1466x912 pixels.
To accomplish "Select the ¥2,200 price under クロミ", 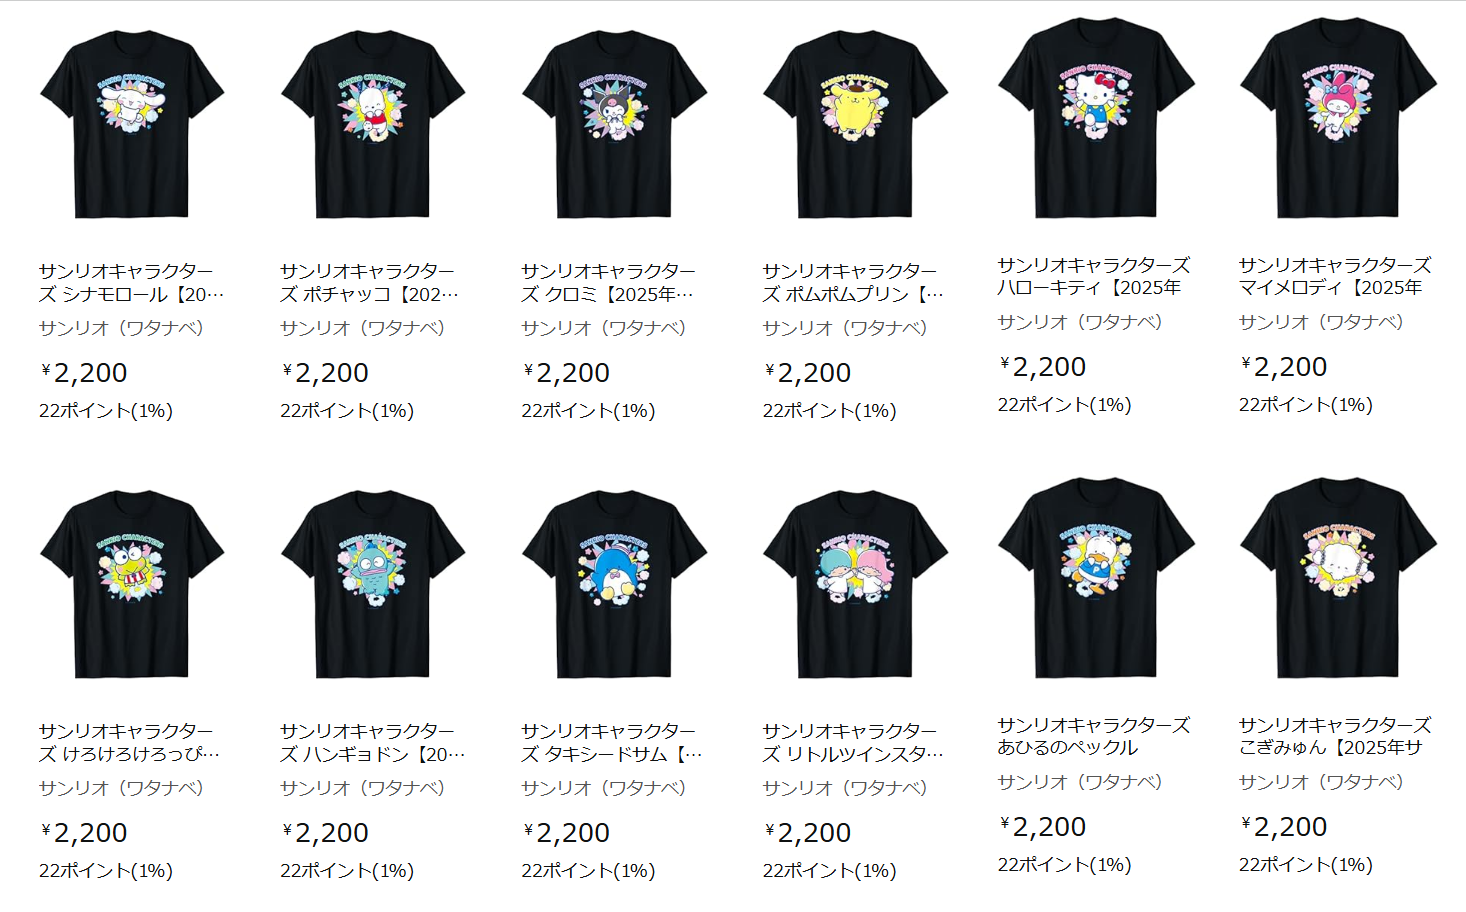I will pyautogui.click(x=566, y=373).
